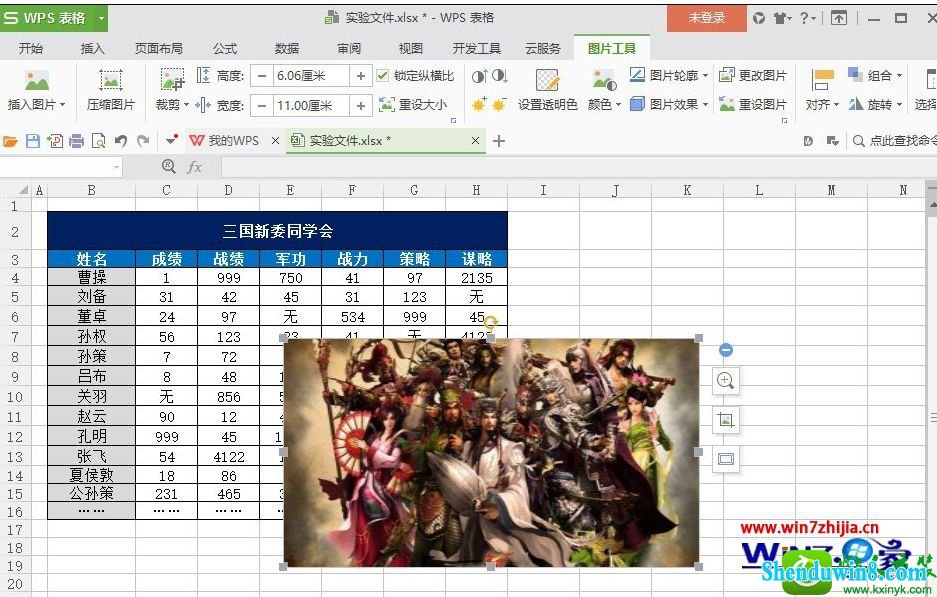This screenshot has height=597, width=937.
Task: Open the Review (审阅) ribbon tab
Action: point(349,48)
